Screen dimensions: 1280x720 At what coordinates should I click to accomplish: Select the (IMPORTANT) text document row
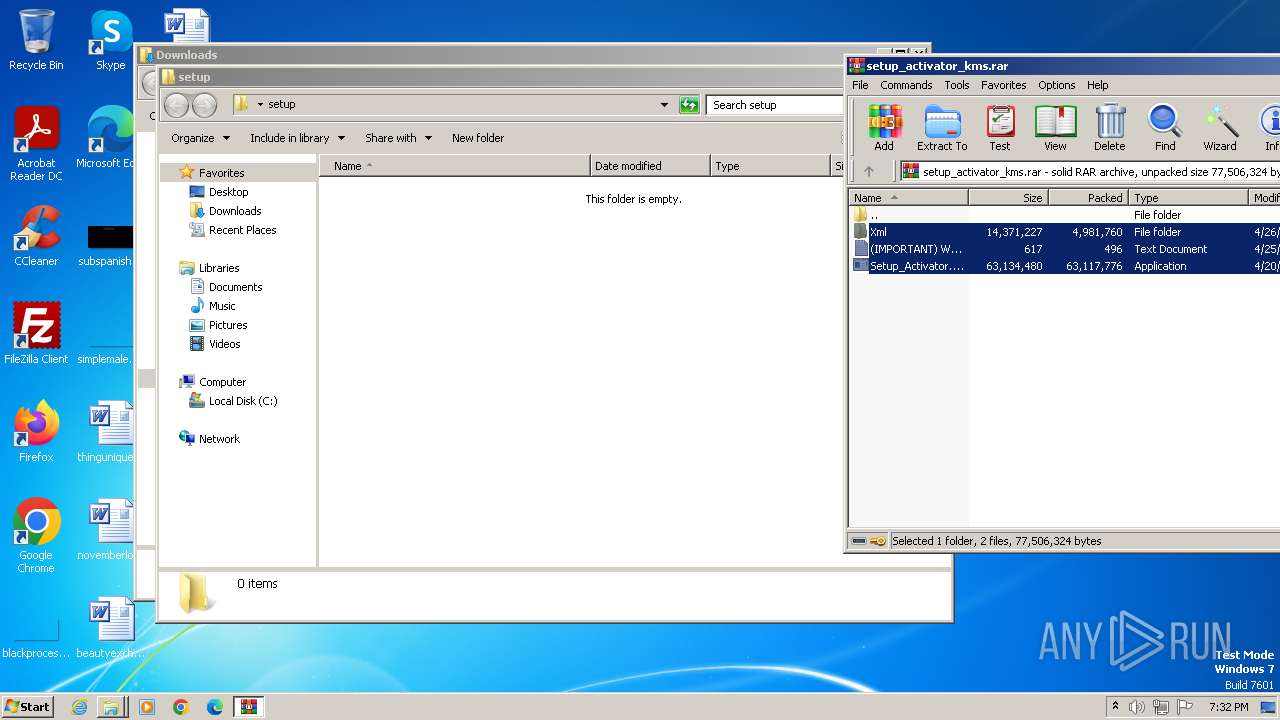[1064, 249]
